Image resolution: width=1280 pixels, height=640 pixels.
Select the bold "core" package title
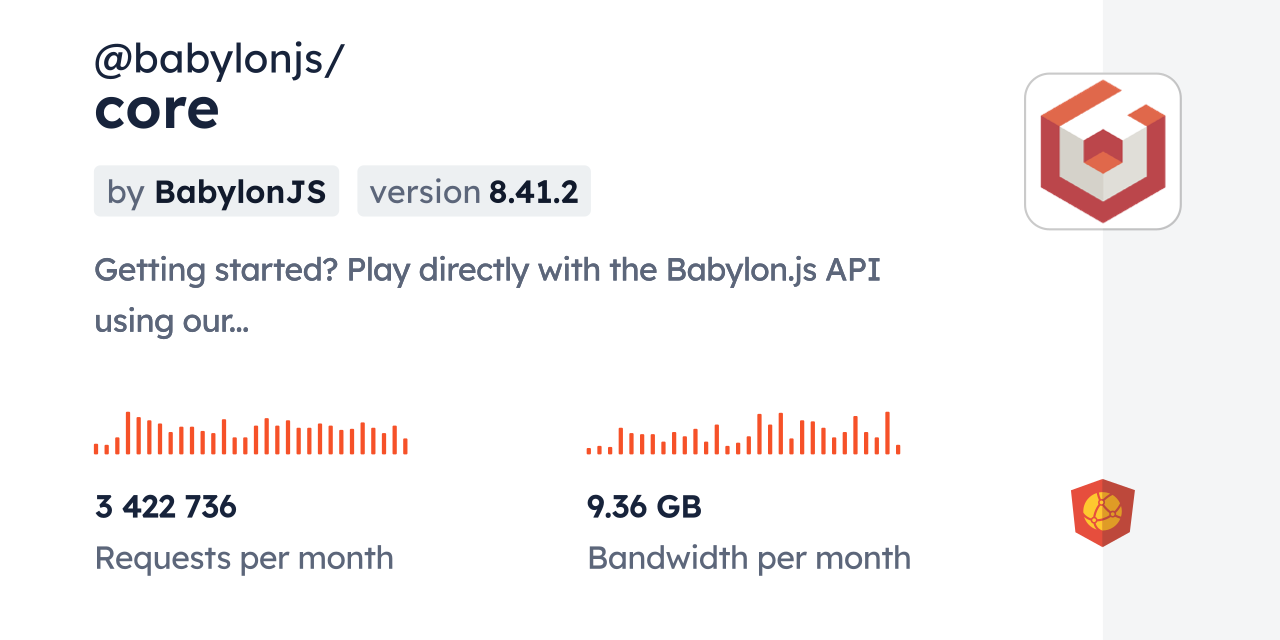157,111
